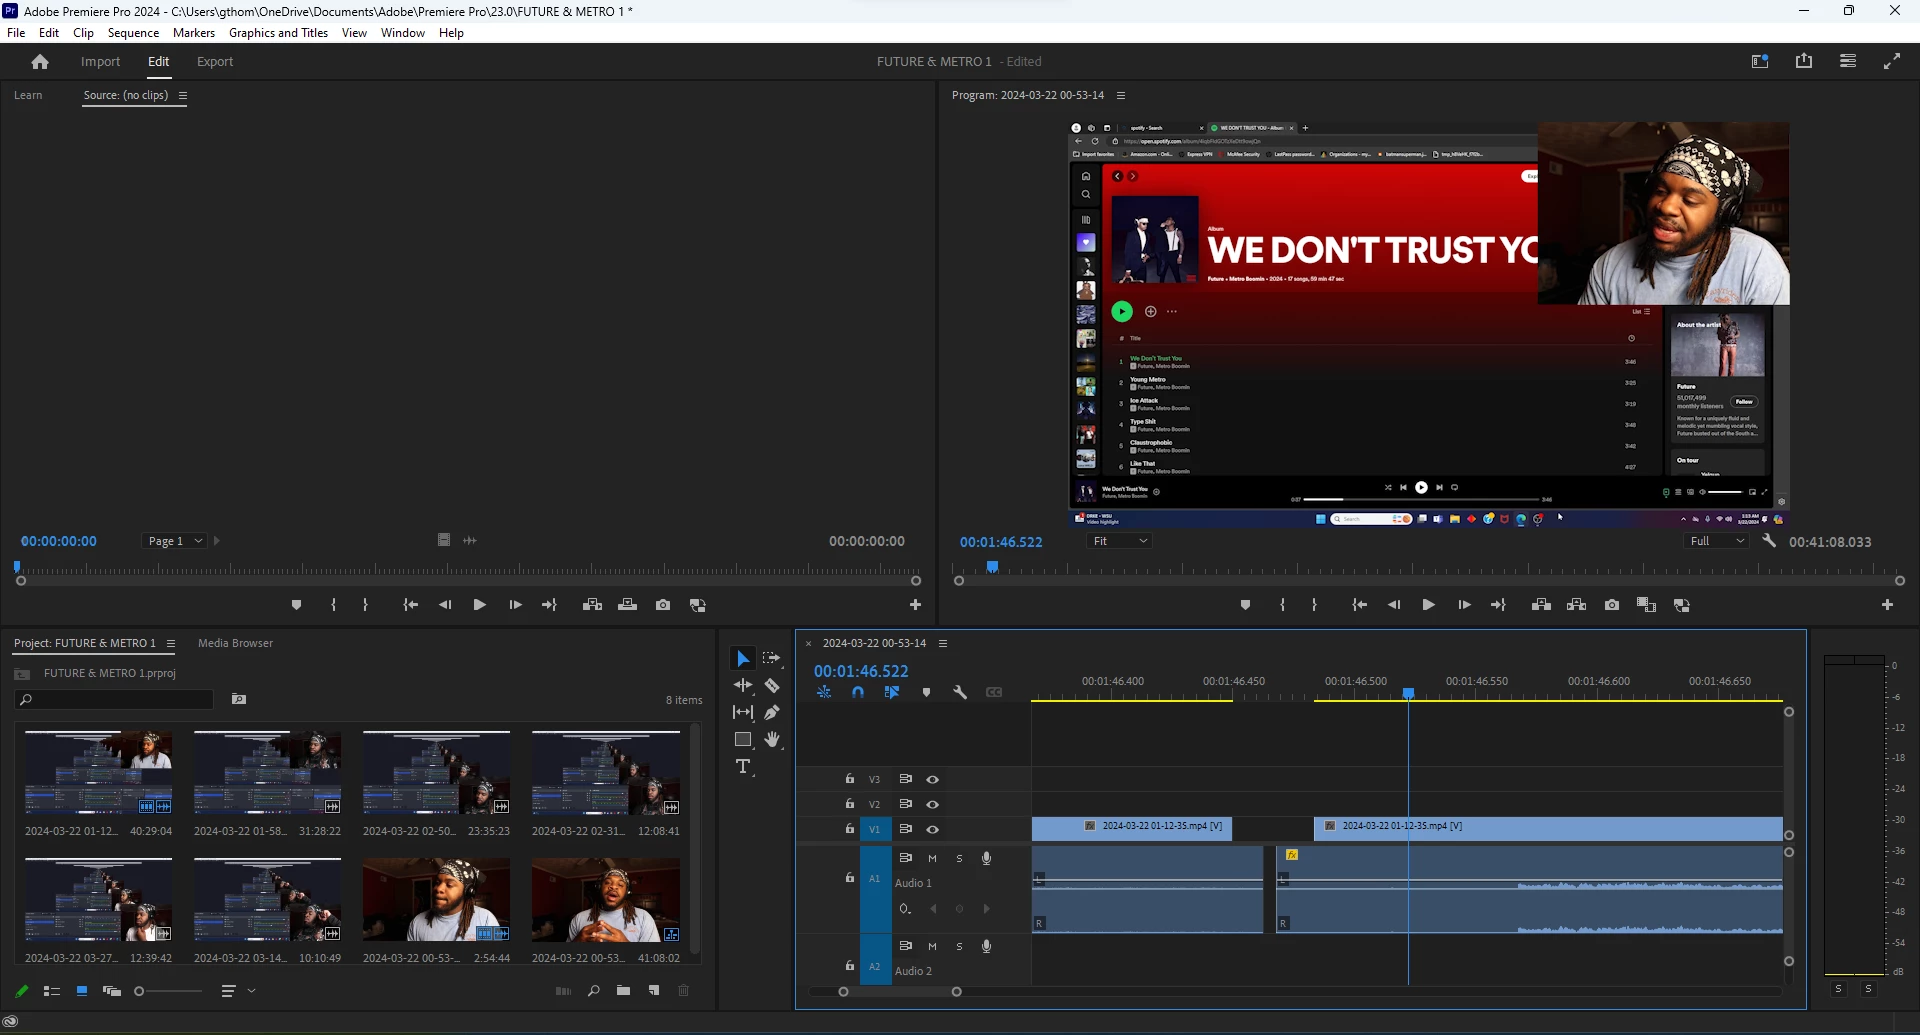Open the Full playback resolution dropdown
The width and height of the screenshot is (1920, 1035).
[x=1715, y=541]
